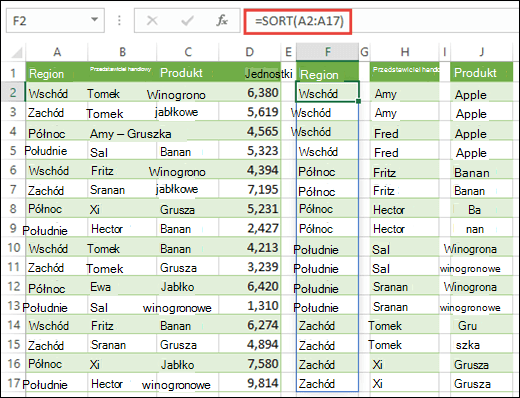Click the cell with value 6,420
Screen dimensions: 520x398
250,286
